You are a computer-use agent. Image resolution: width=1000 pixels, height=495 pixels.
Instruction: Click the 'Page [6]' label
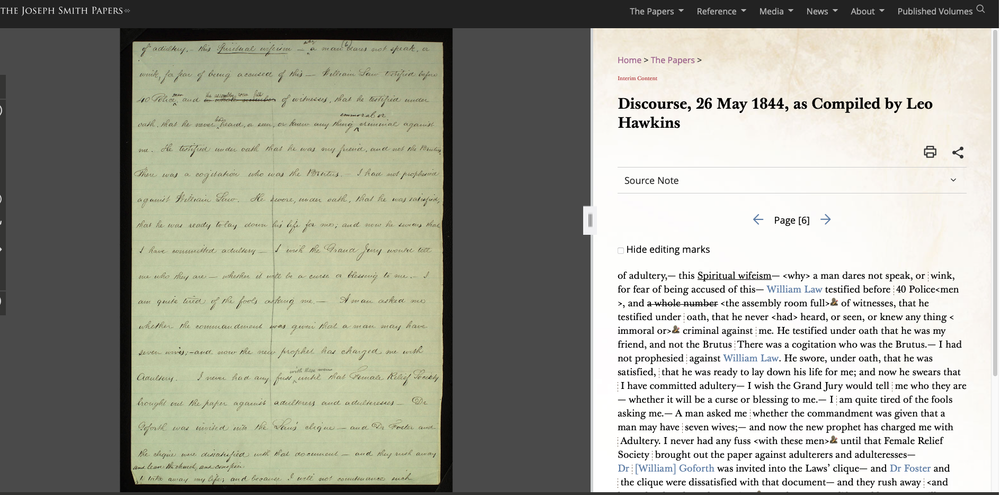pos(791,220)
